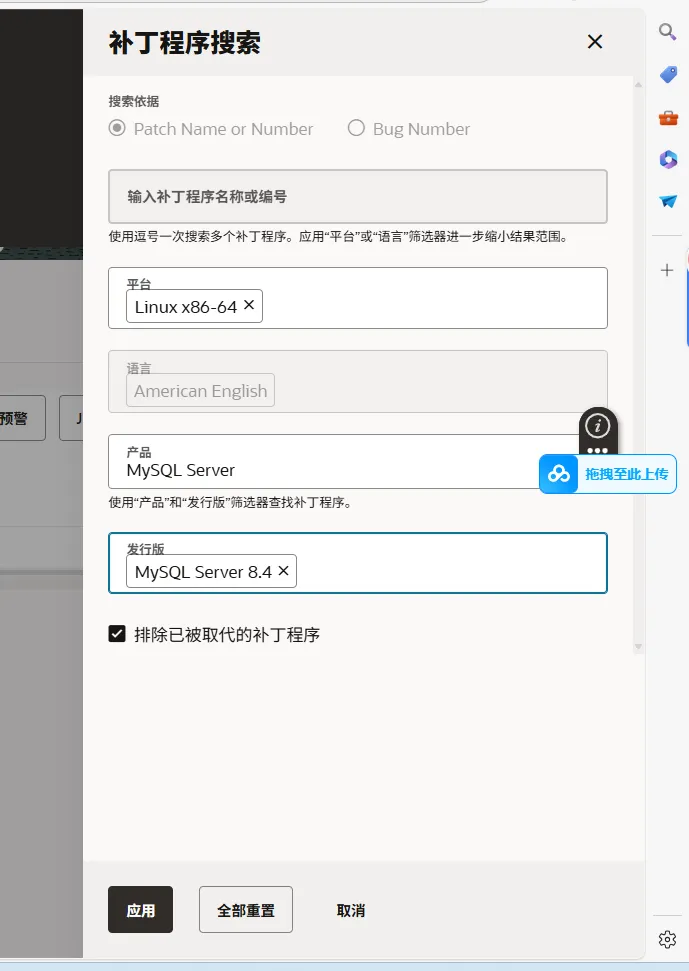Click the American English language chip
The image size is (689, 971).
(x=201, y=391)
